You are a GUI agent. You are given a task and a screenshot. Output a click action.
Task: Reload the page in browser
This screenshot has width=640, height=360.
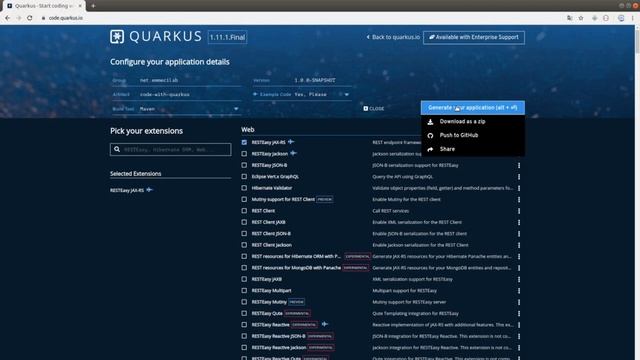tap(29, 18)
